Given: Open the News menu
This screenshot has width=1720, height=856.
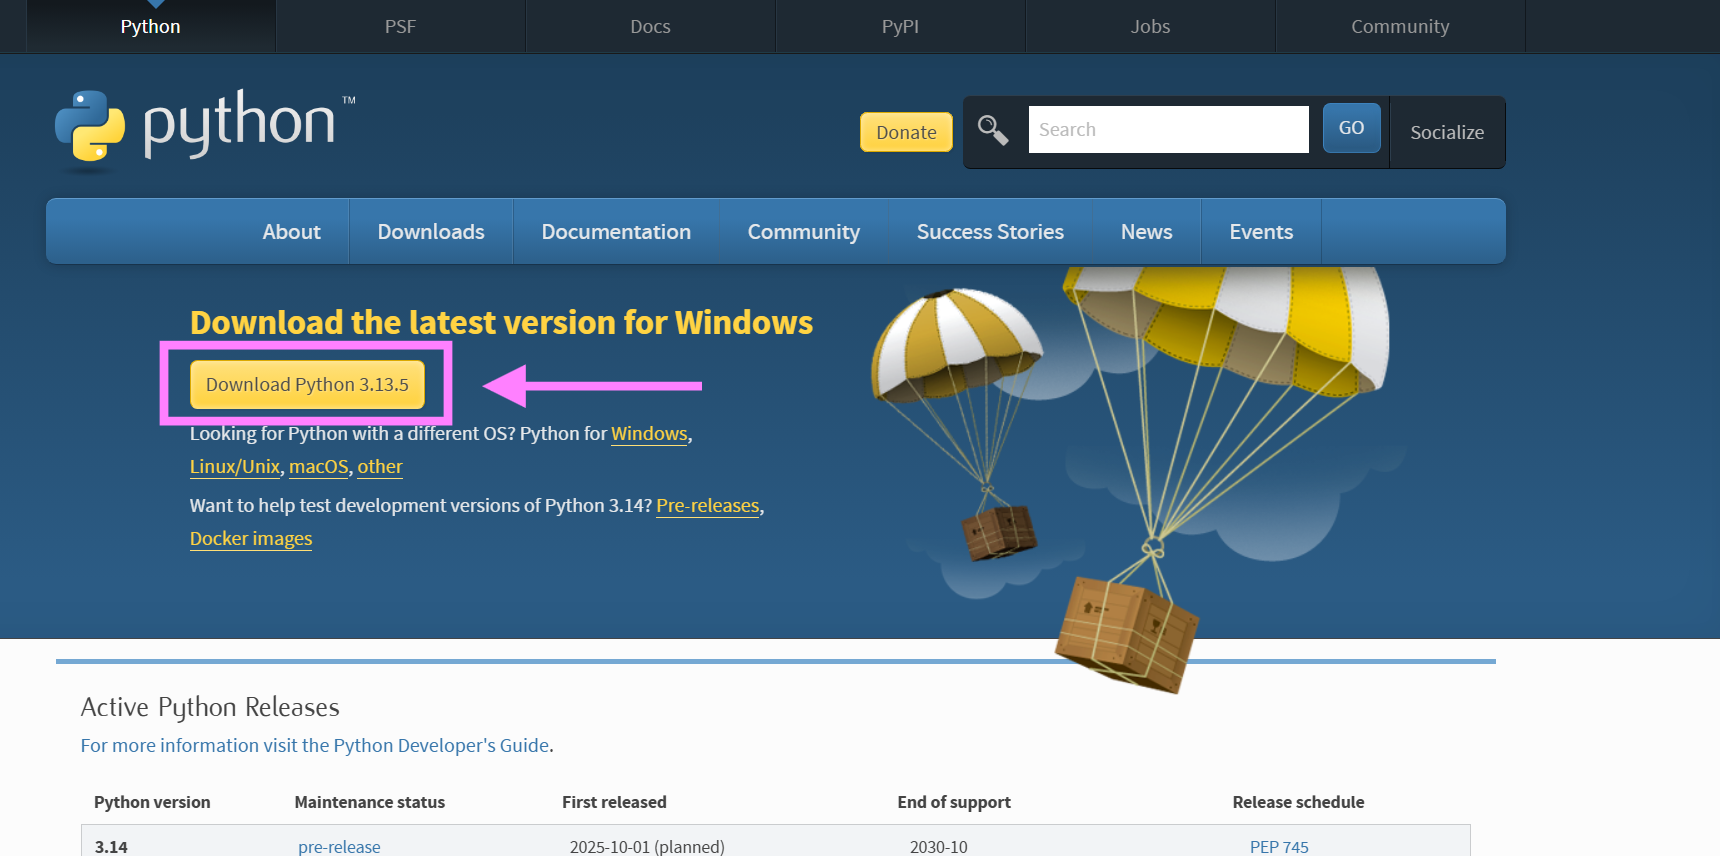Looking at the screenshot, I should pyautogui.click(x=1146, y=231).
